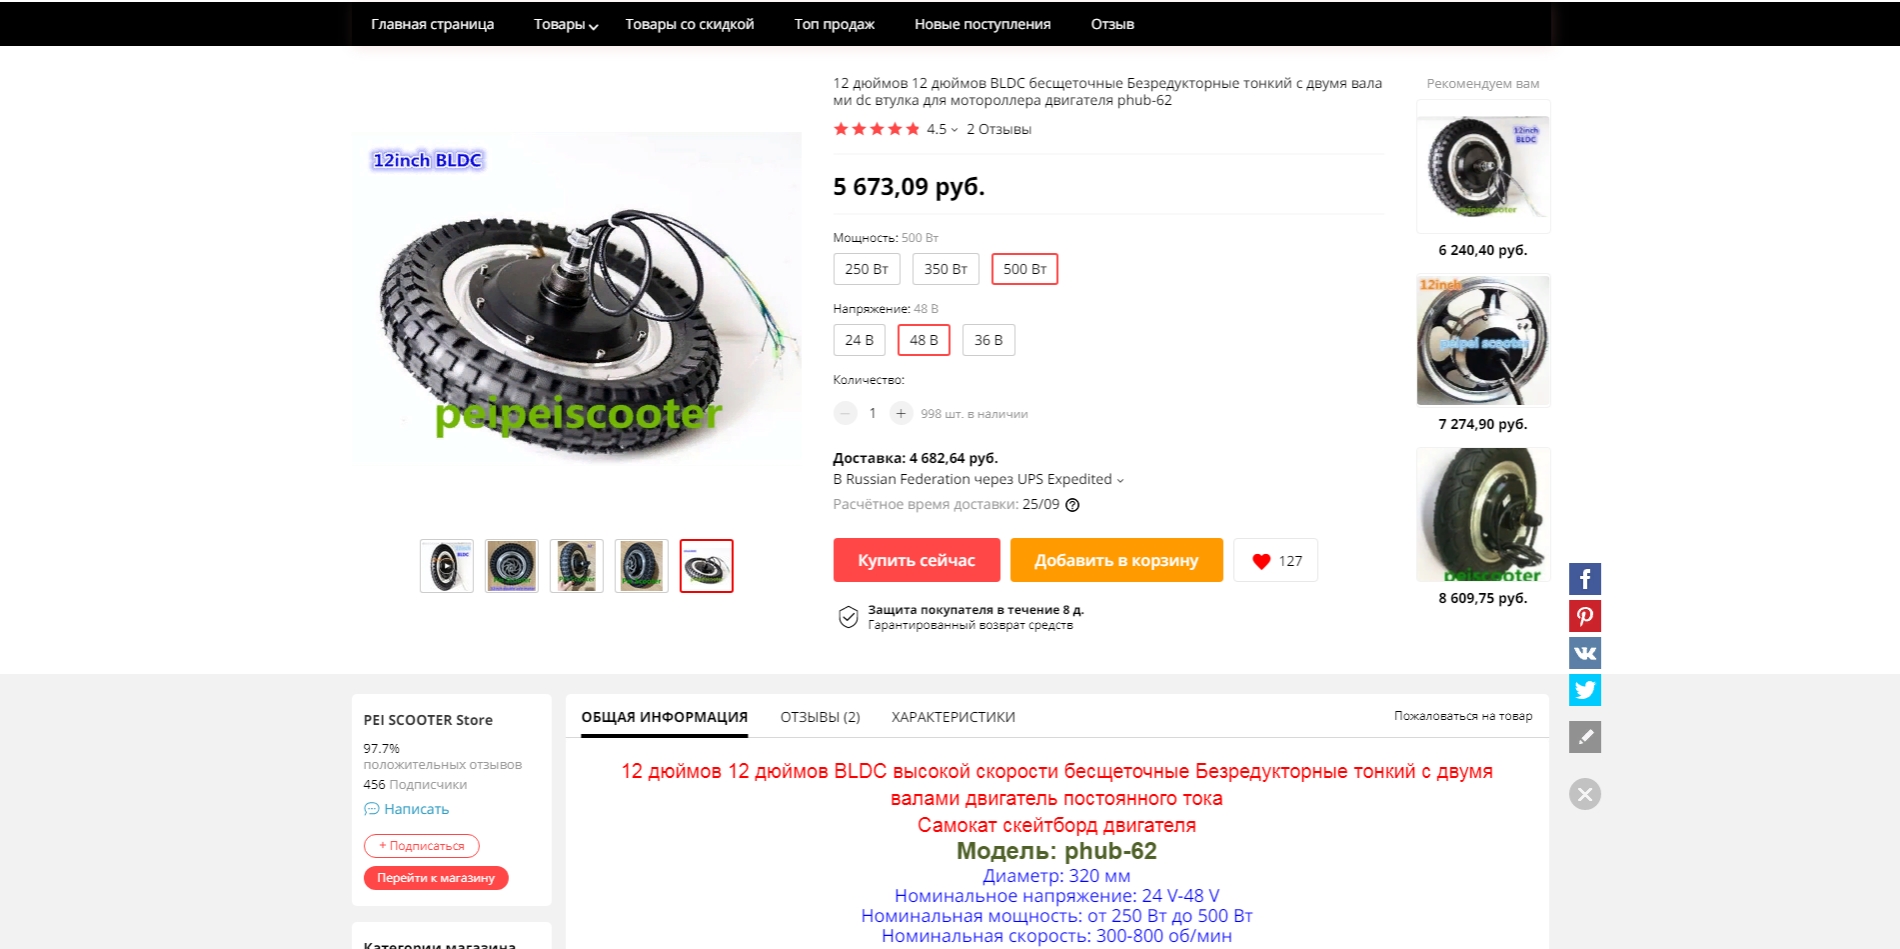Click the delivery time help question mark
Image resolution: width=1900 pixels, height=949 pixels.
click(1072, 505)
